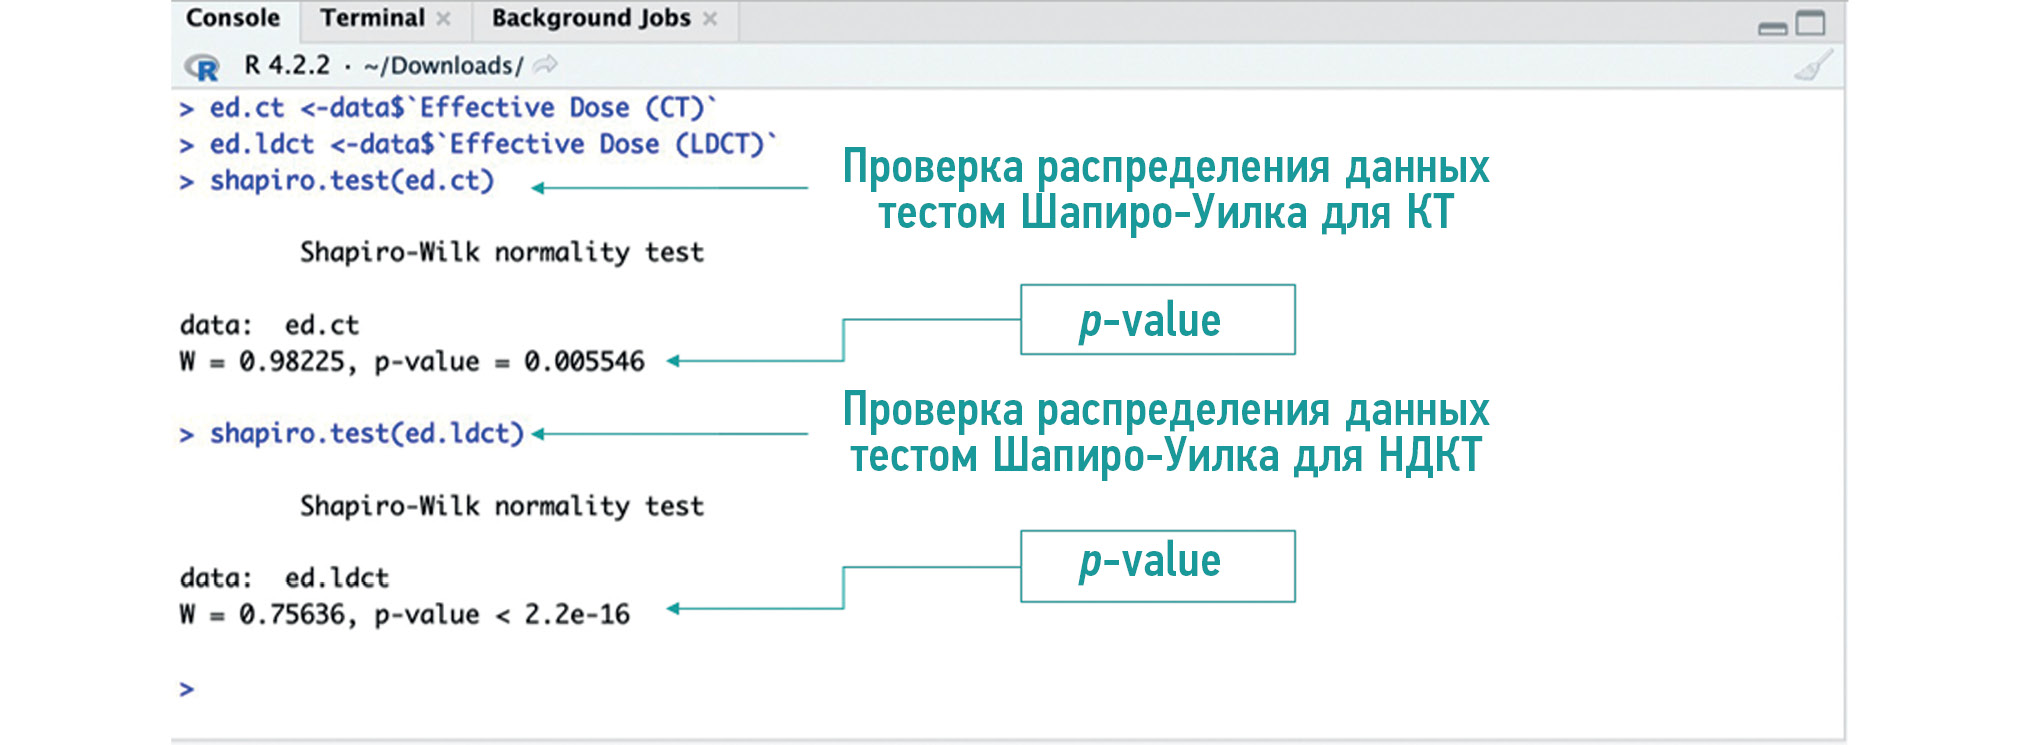Click the p-value = 0.005546 result line
Viewport: 2020px width, 745px height.
pos(412,361)
